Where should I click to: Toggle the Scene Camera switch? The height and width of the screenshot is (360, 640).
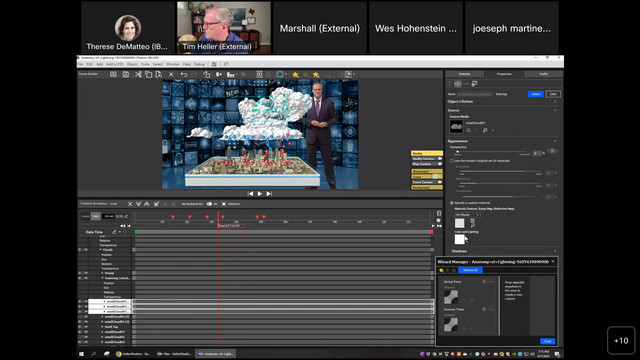(x=439, y=182)
